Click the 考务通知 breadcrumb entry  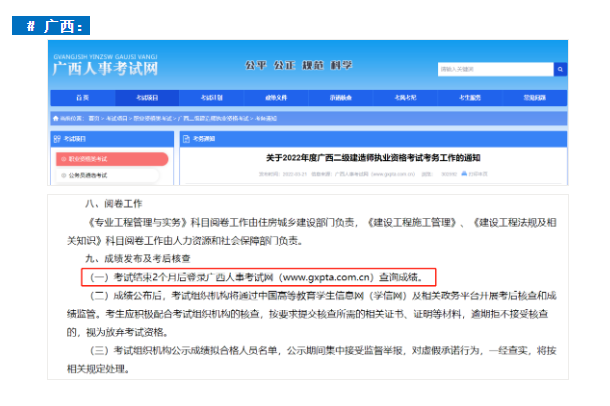click(x=266, y=118)
